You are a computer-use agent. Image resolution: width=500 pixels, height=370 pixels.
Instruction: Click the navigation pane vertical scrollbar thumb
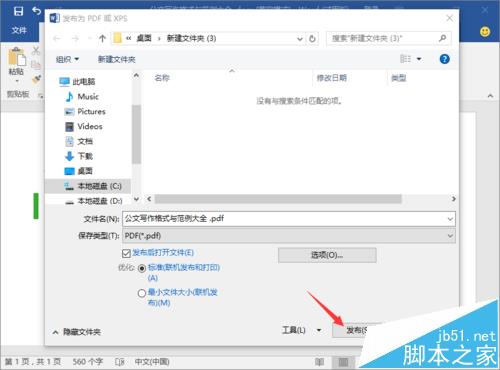136,134
